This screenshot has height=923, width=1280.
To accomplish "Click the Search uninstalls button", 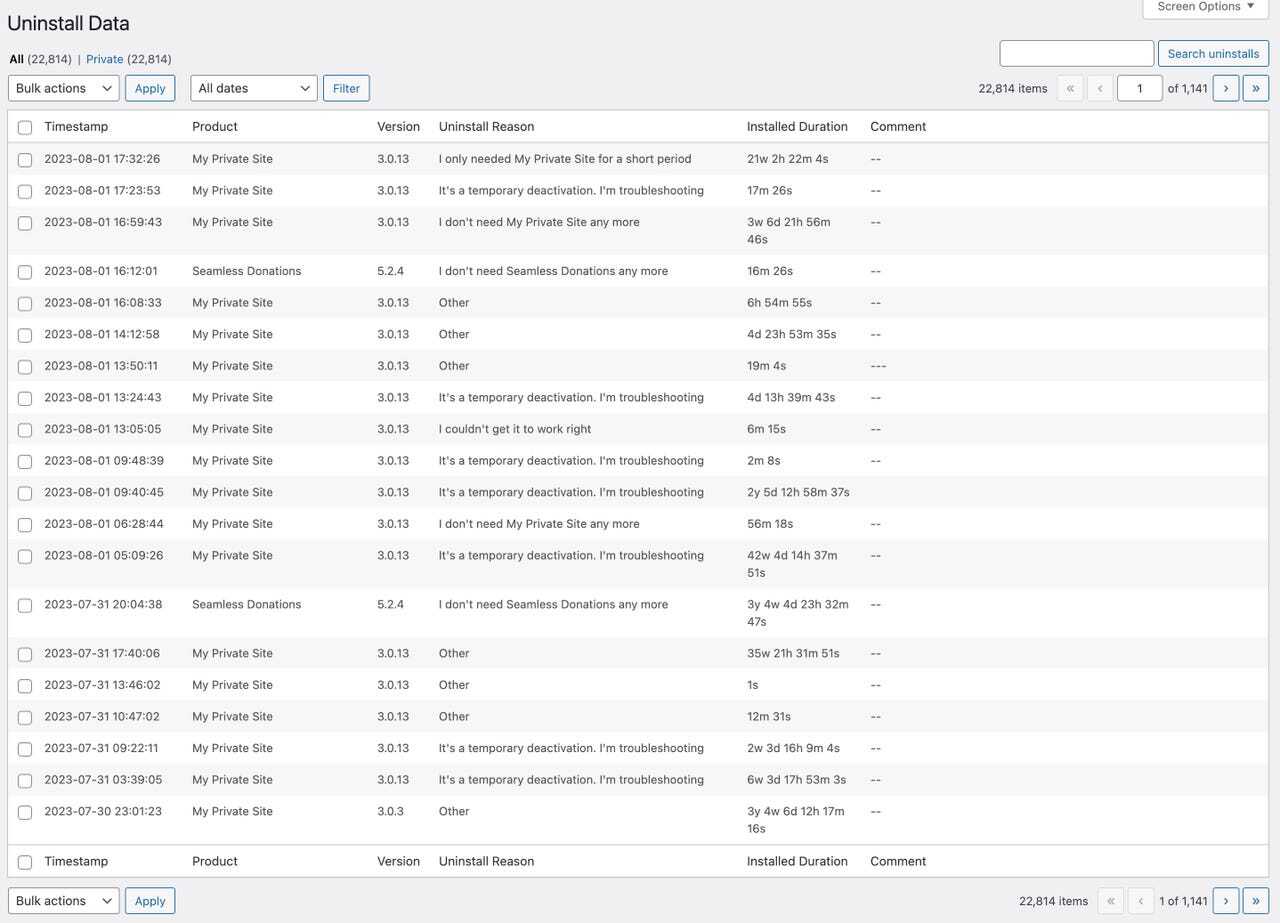I will (1213, 54).
